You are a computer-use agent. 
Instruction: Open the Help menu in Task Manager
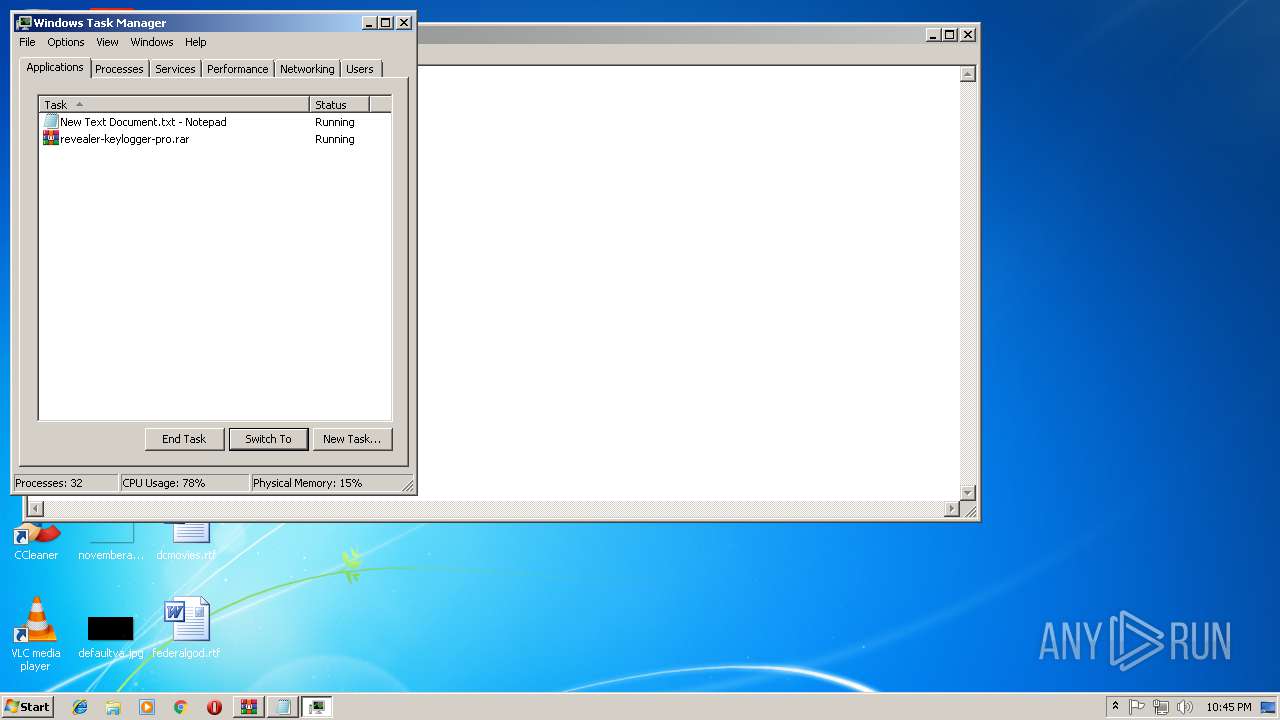(196, 42)
